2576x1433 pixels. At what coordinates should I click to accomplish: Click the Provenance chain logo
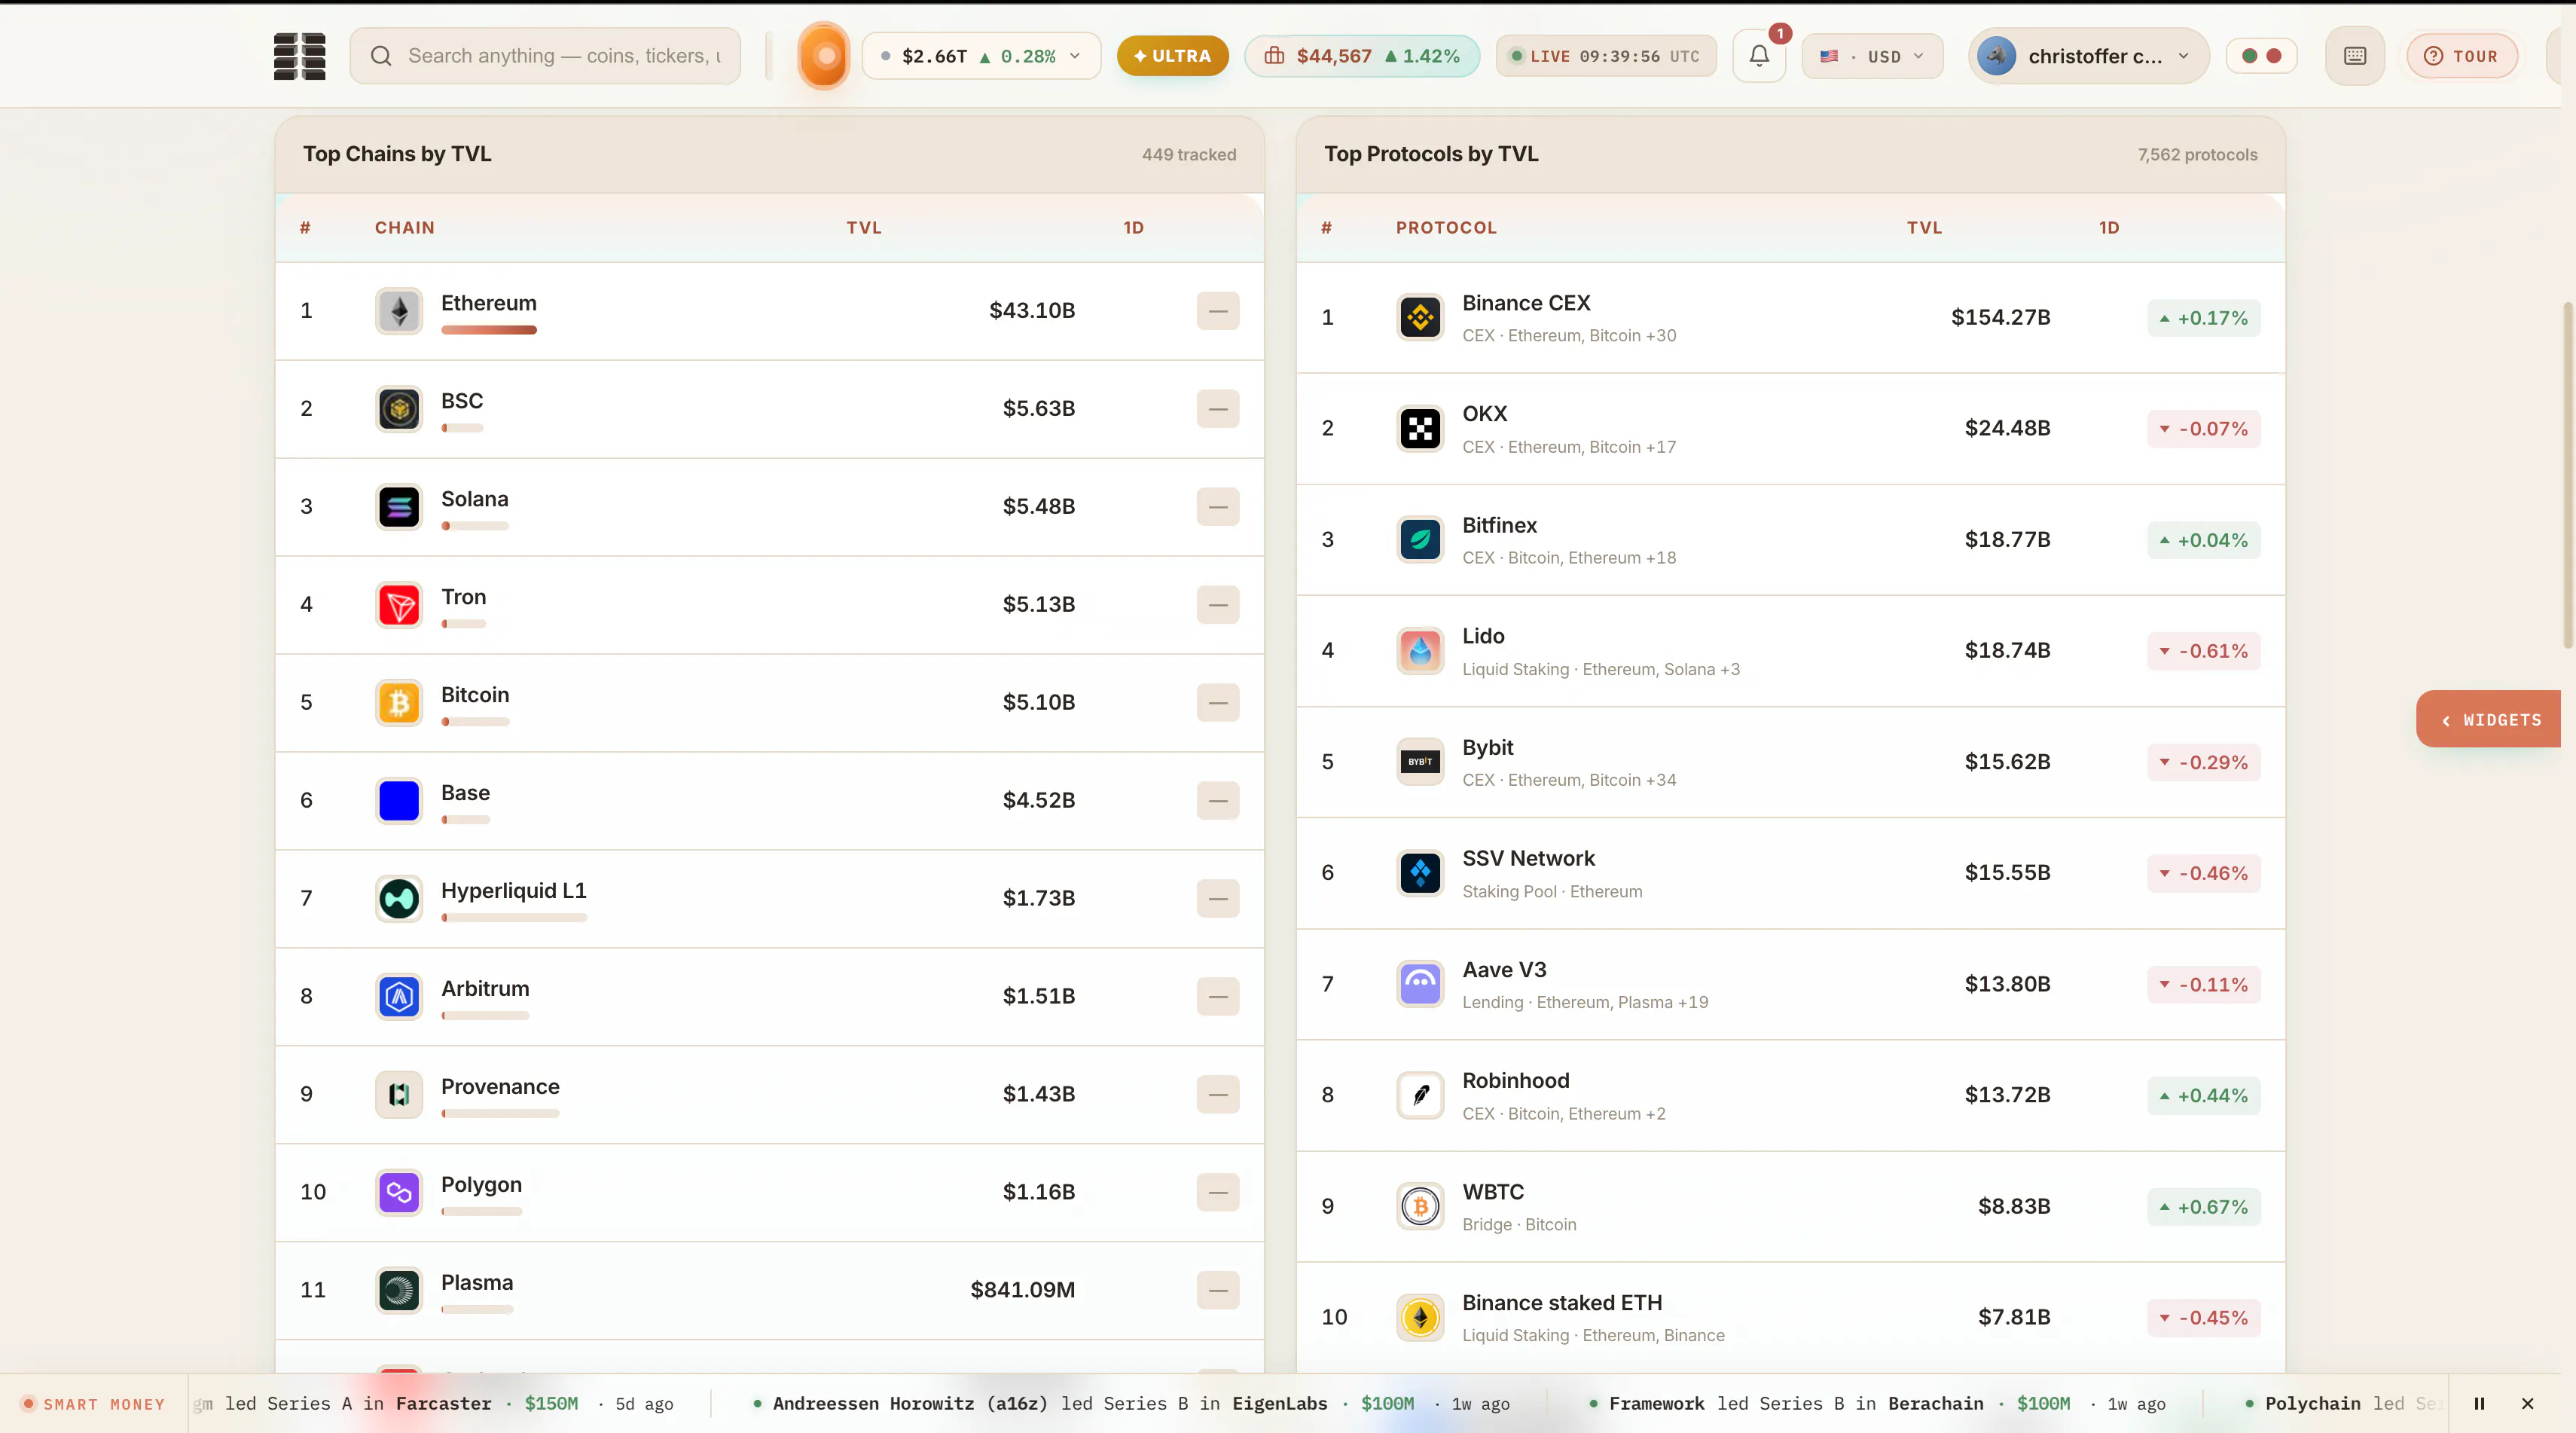pyautogui.click(x=399, y=1095)
